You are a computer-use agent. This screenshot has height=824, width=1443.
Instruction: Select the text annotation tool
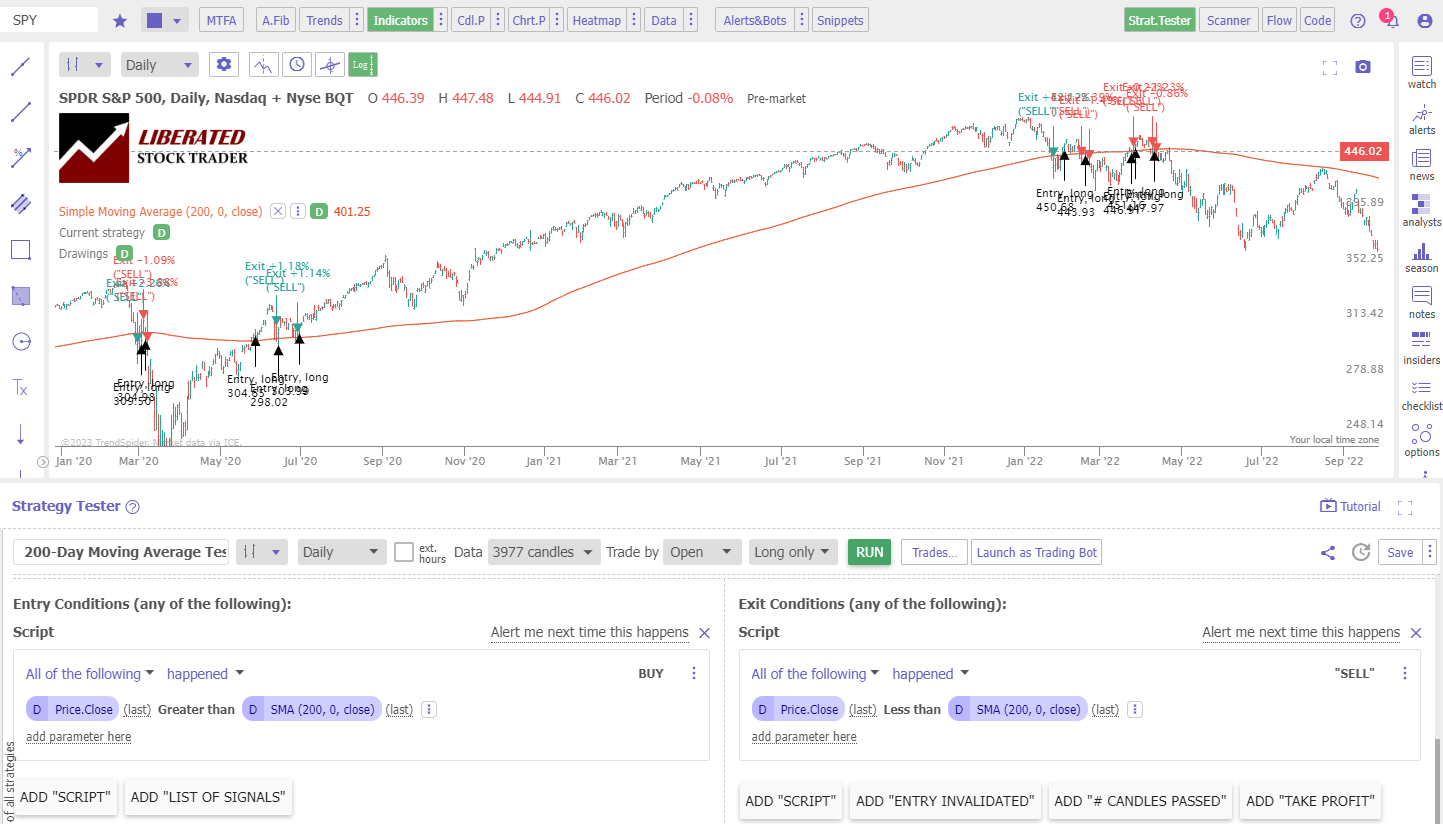20,388
